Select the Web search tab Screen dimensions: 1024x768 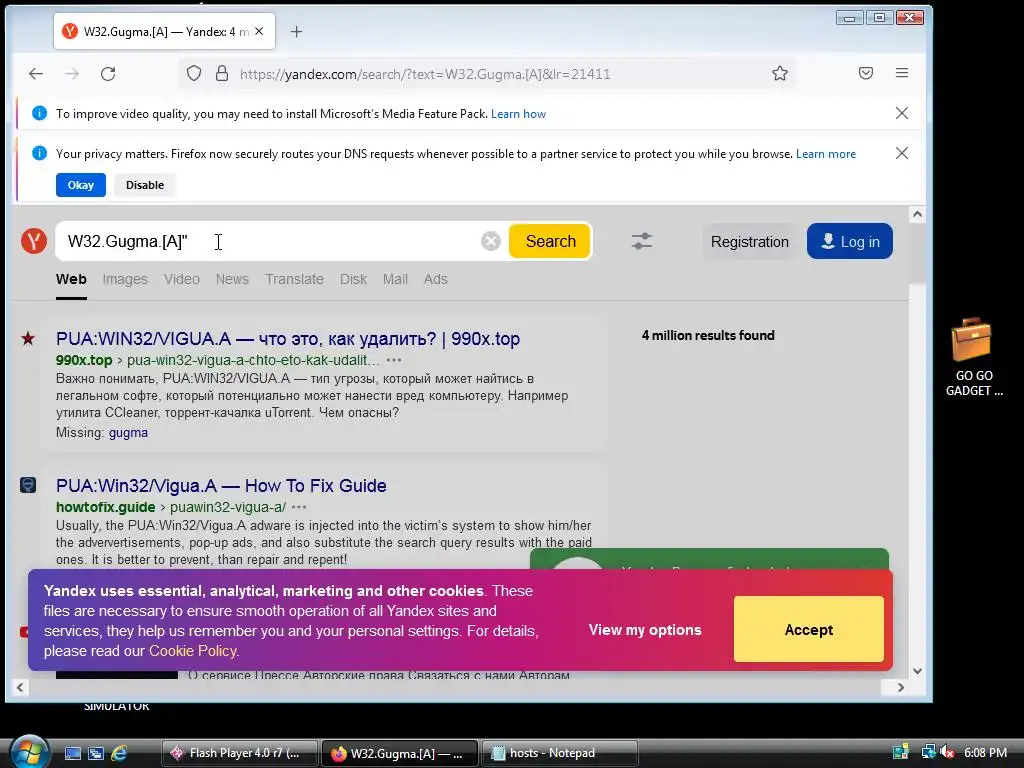[x=71, y=280]
